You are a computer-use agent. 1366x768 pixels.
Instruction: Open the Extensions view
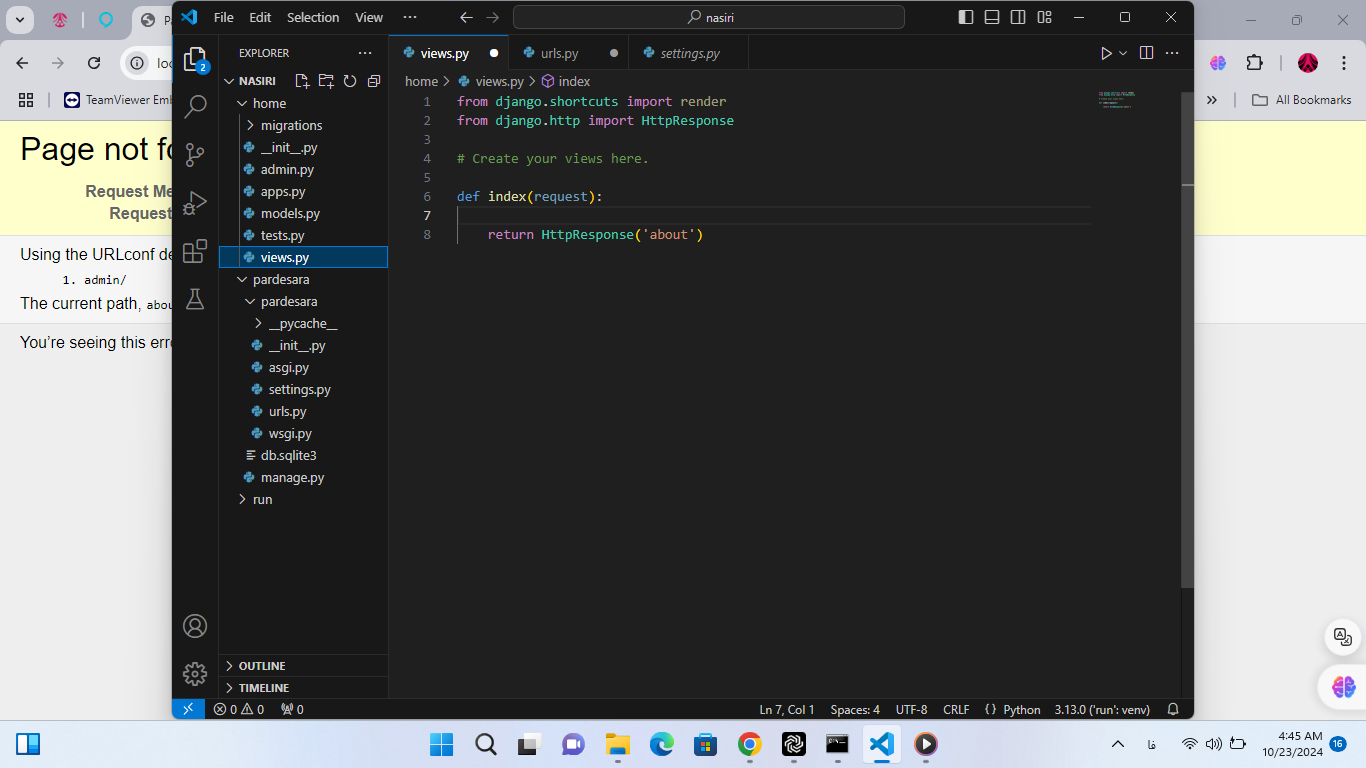(x=195, y=250)
